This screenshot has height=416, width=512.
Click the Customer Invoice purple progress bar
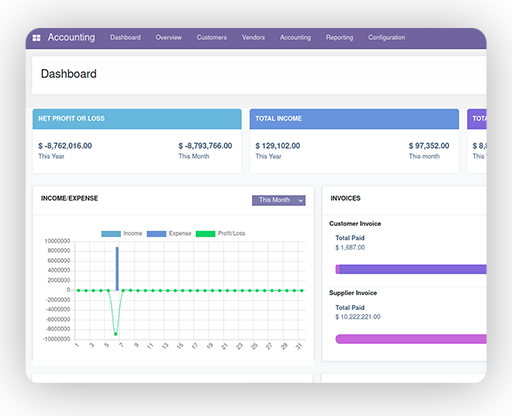tap(411, 269)
